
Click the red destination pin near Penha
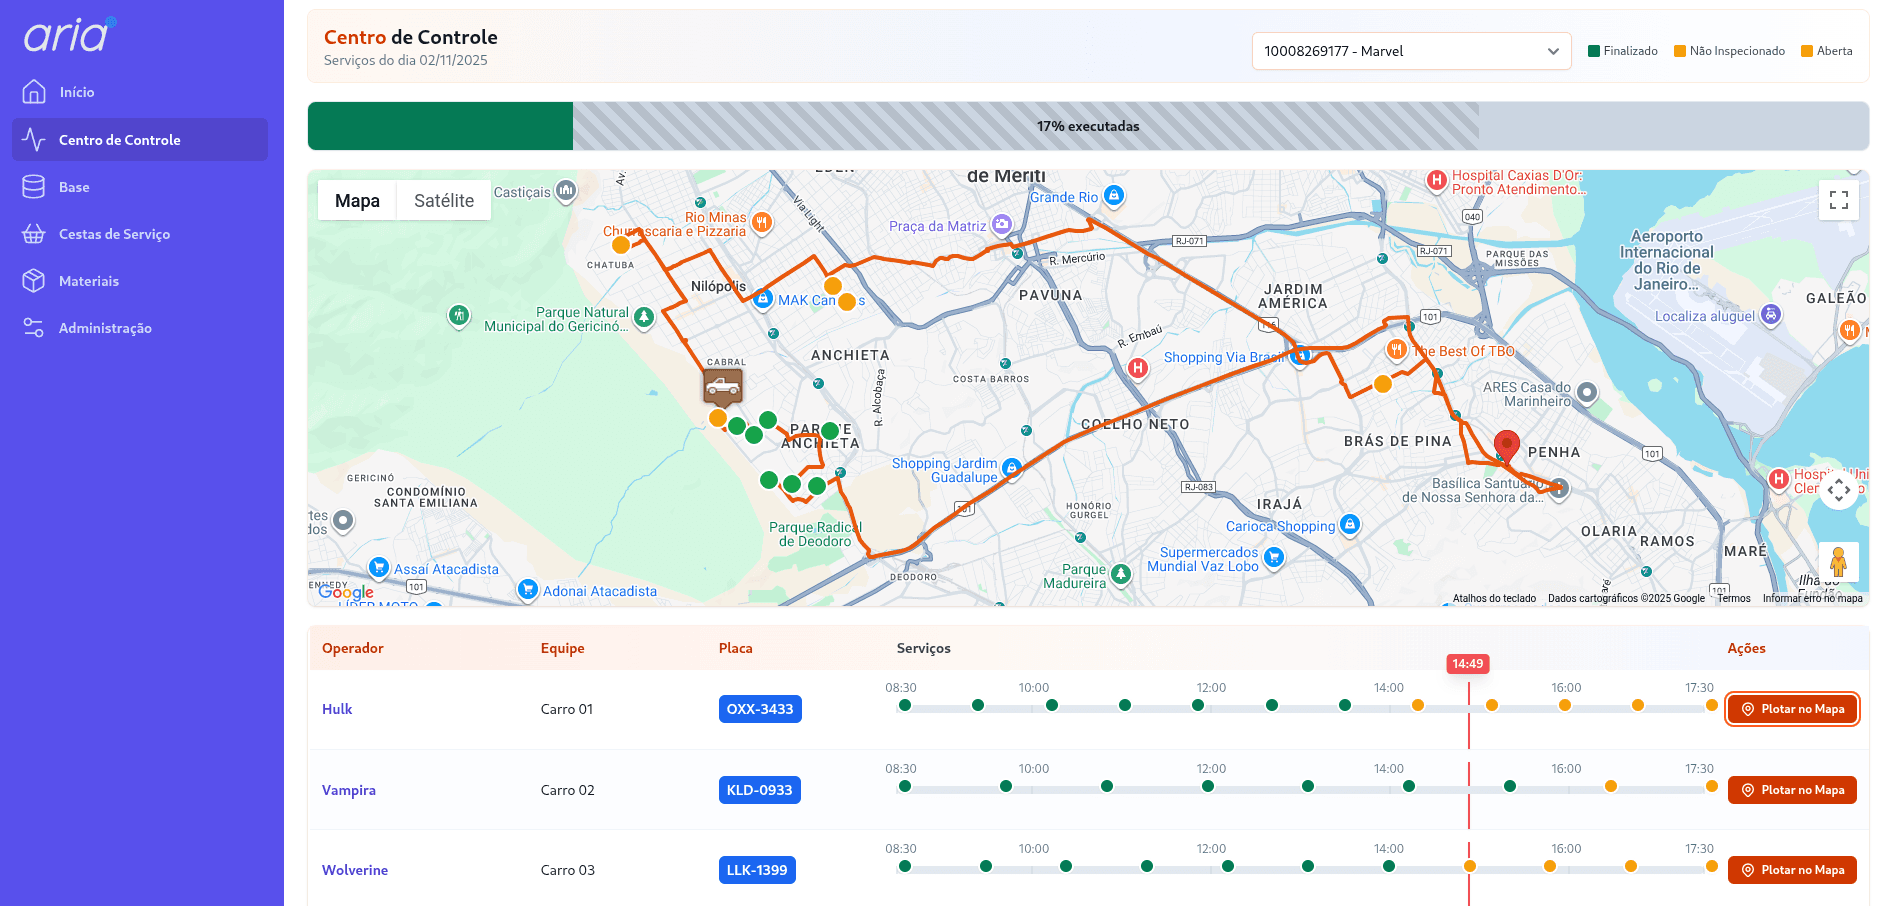[1506, 445]
